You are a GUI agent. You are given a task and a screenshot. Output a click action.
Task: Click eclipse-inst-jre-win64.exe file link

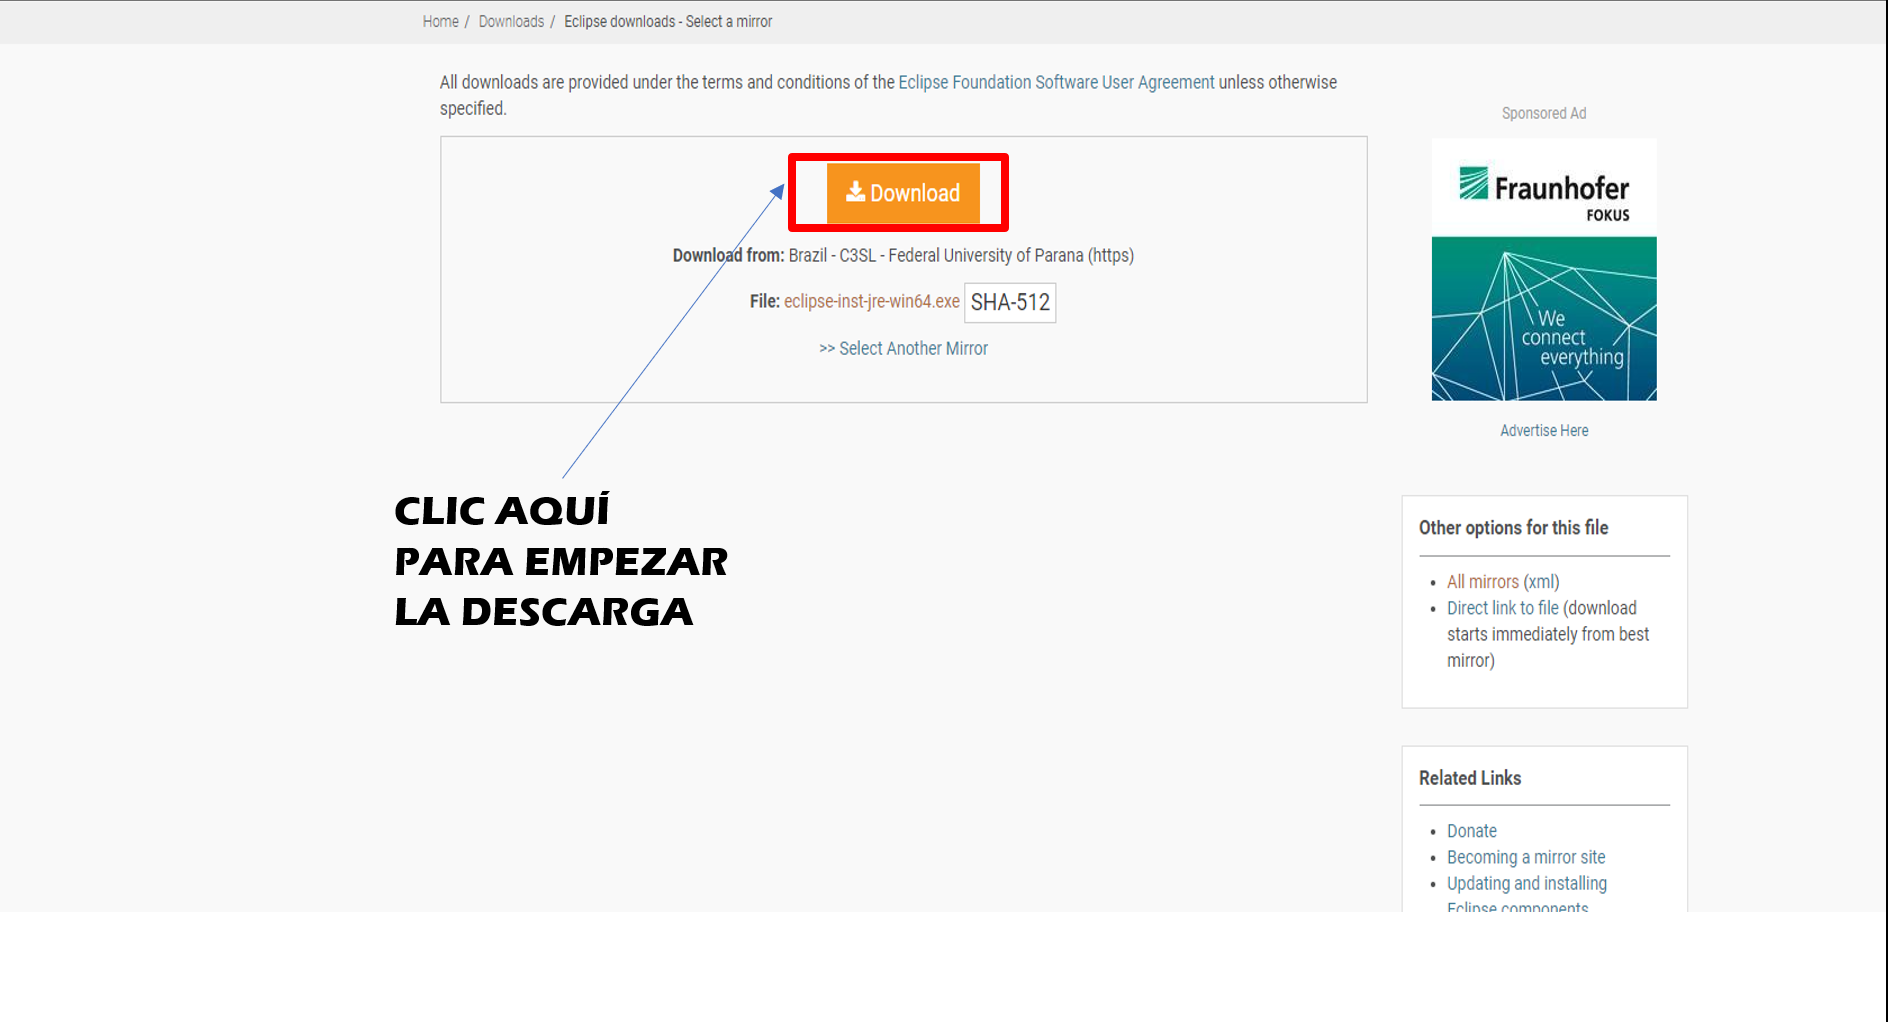[x=871, y=301]
